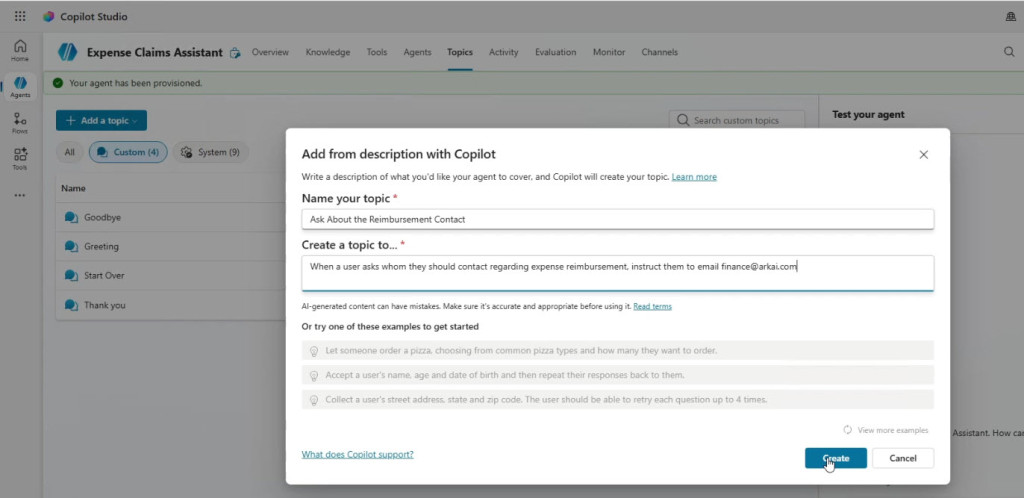Open What does Copilot support link

pos(357,454)
